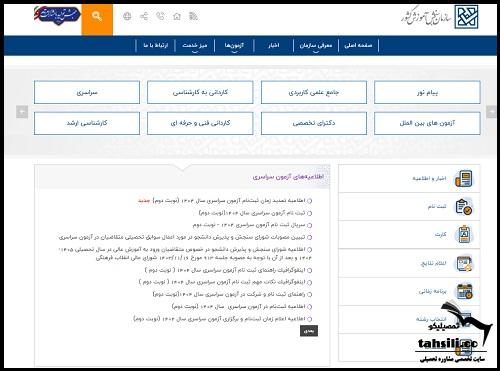Click the blue badge logo at top left
This screenshot has height=371, width=500.
[57, 15]
